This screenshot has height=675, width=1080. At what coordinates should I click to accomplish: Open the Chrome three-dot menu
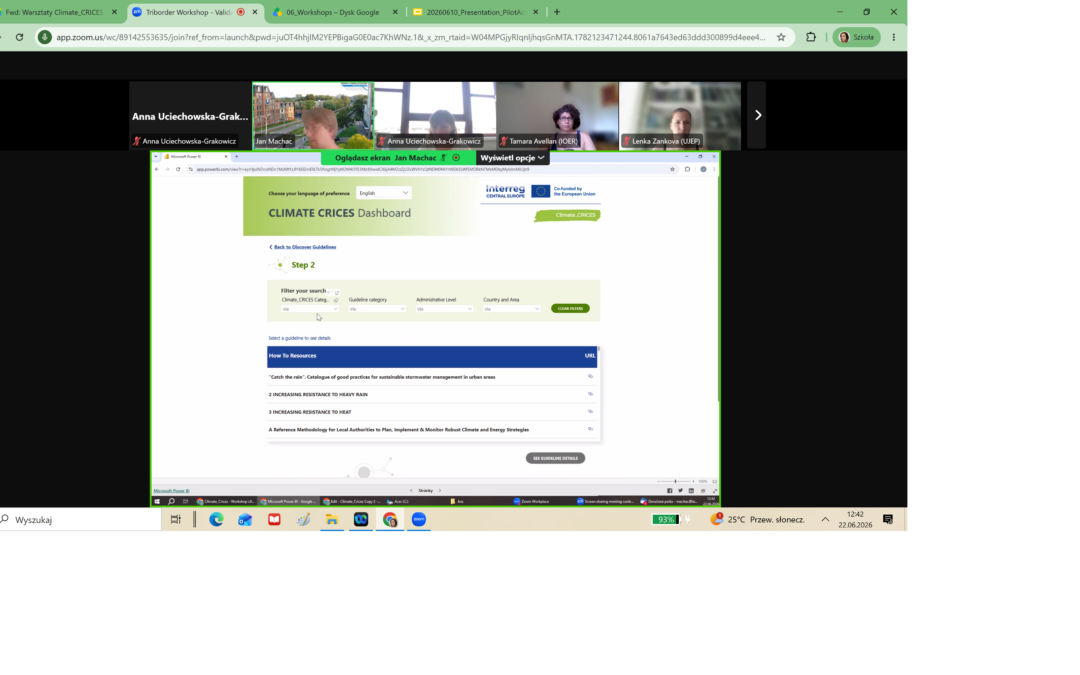(x=894, y=37)
